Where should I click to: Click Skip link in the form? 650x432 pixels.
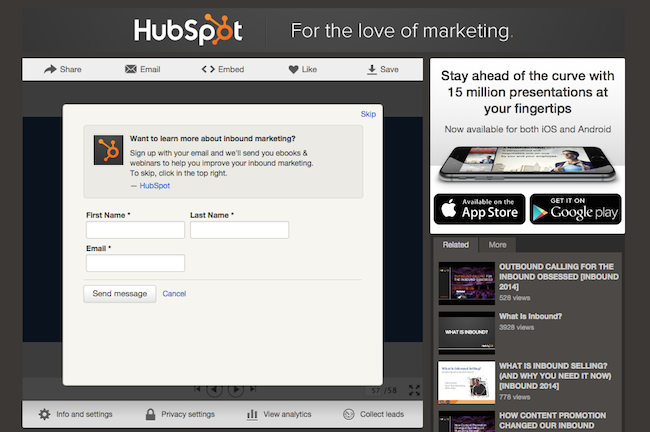click(368, 114)
